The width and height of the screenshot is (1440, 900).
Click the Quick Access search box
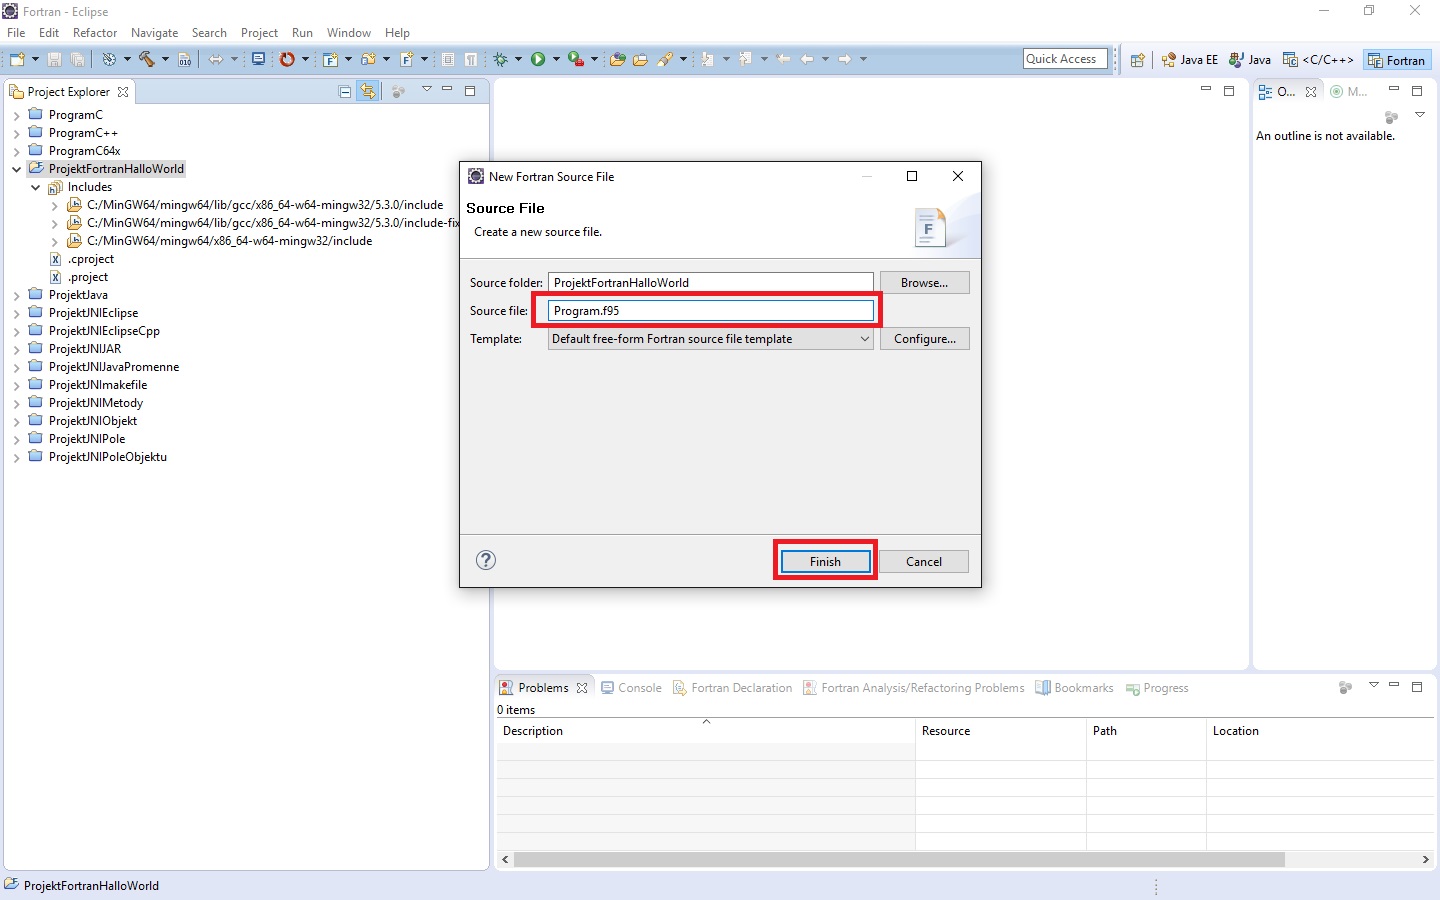[1066, 59]
